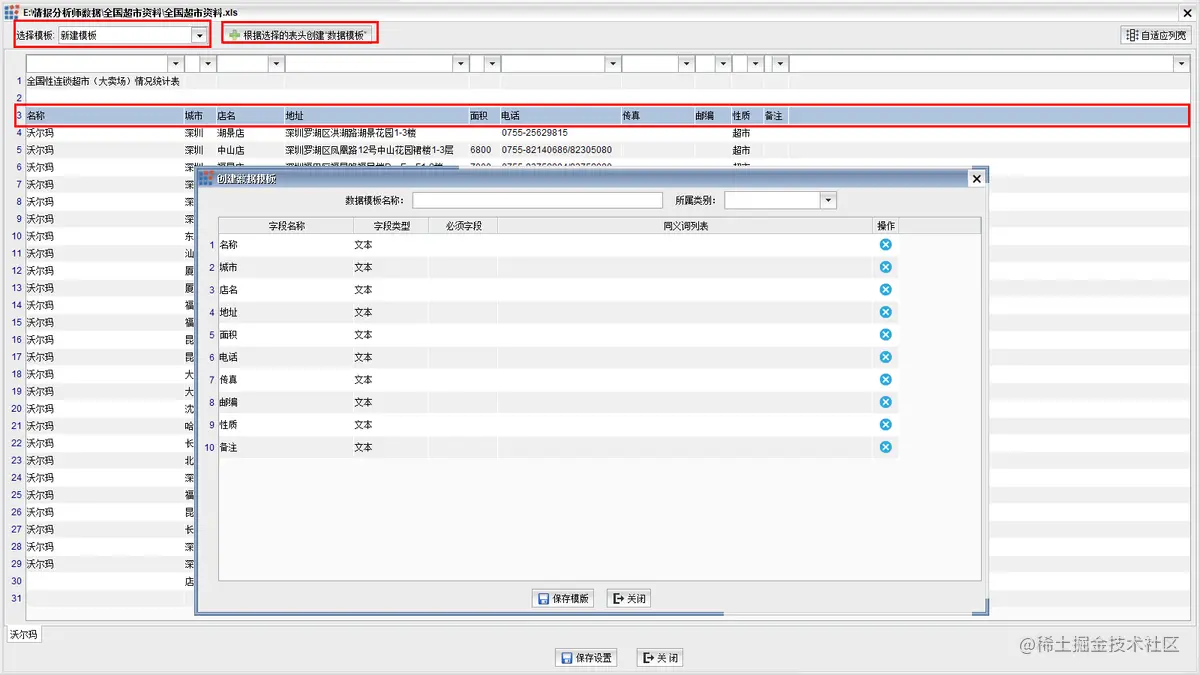This screenshot has width=1200, height=675.
Task: Delete the 邮编 field row in template dialog
Action: [885, 402]
